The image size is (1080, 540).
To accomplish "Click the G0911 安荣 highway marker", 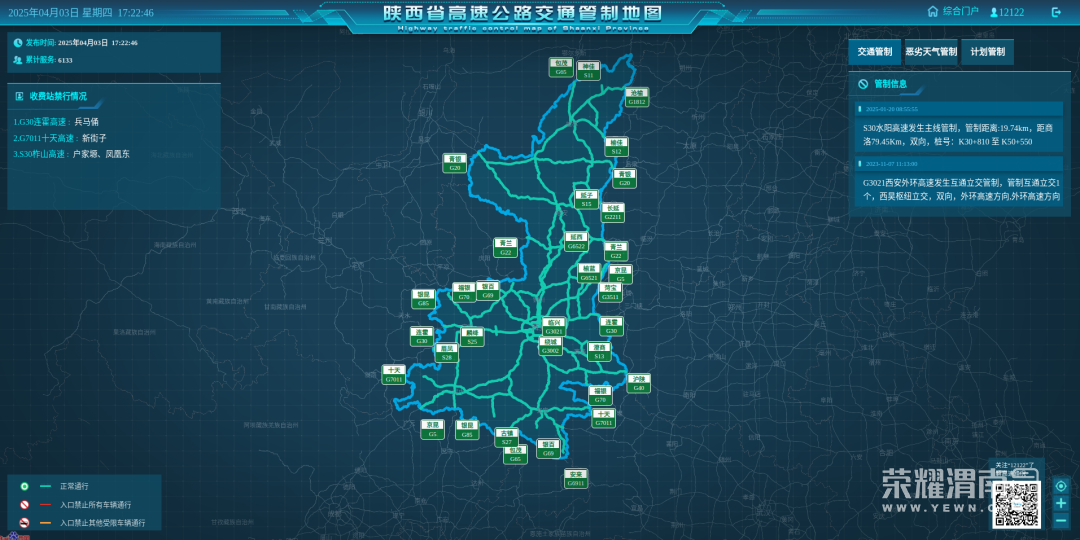I will 575,479.
